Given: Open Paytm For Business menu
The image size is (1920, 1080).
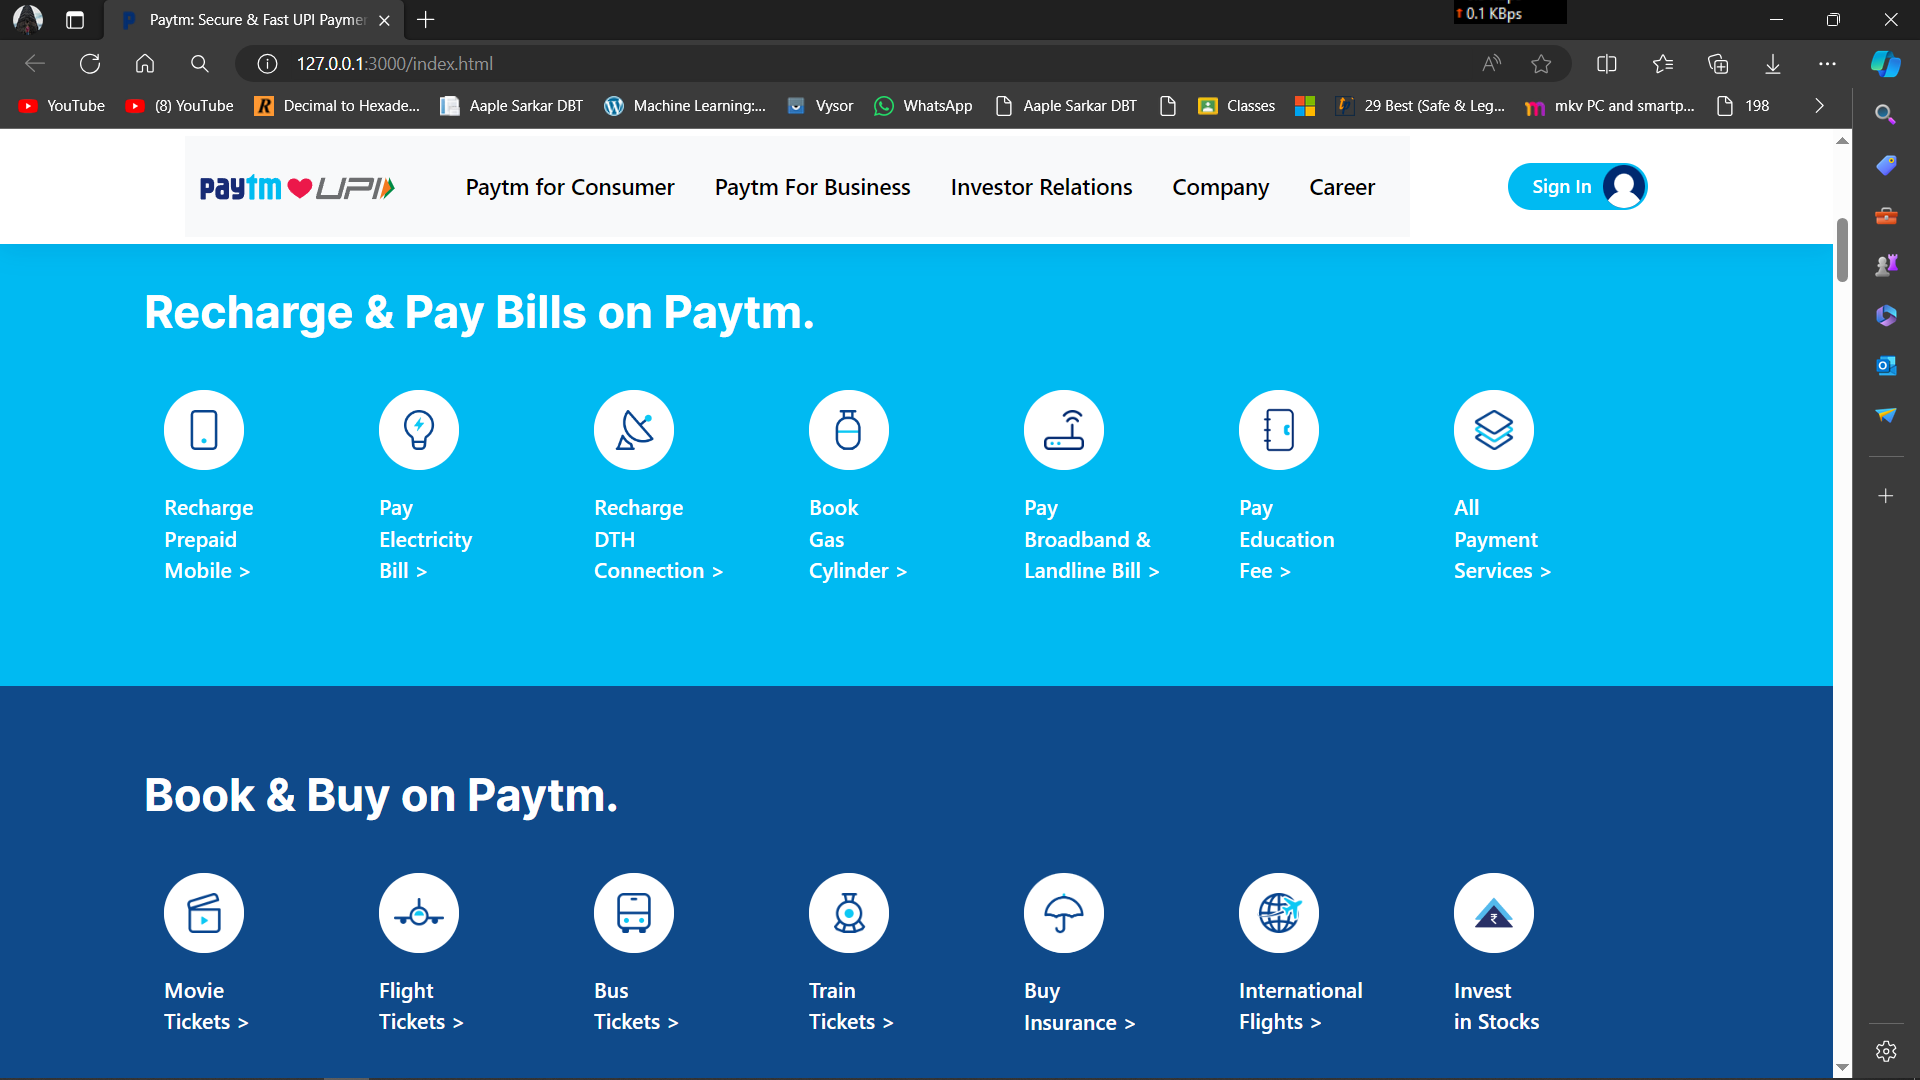Looking at the screenshot, I should [812, 187].
